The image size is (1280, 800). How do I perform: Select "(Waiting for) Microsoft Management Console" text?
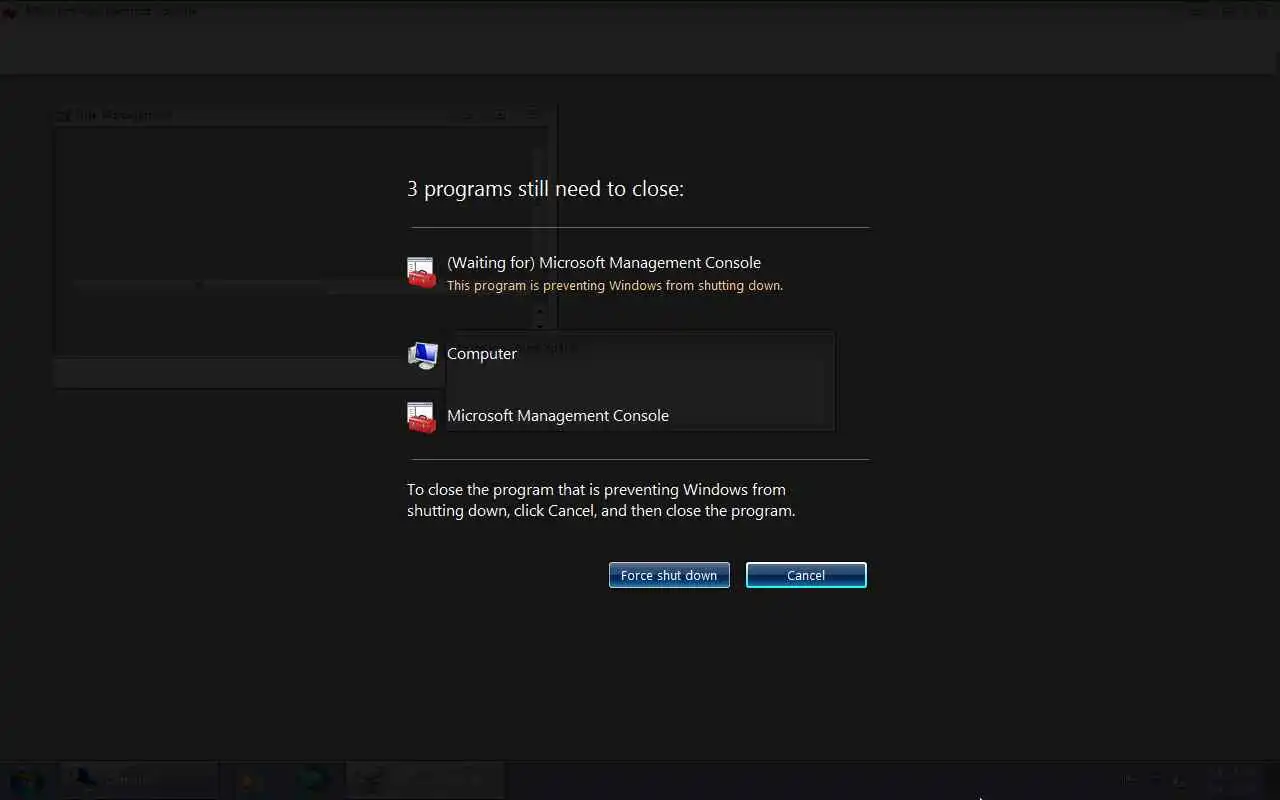tap(604, 263)
